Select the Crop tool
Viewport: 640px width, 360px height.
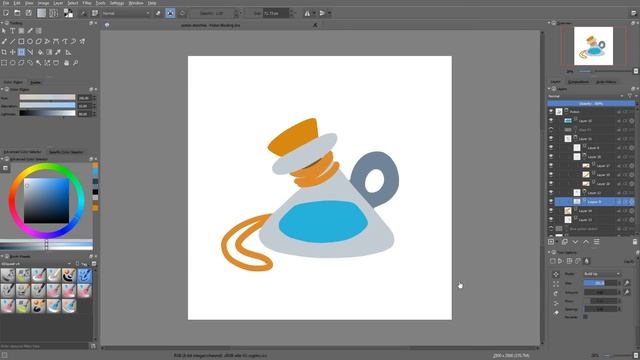coord(4,52)
